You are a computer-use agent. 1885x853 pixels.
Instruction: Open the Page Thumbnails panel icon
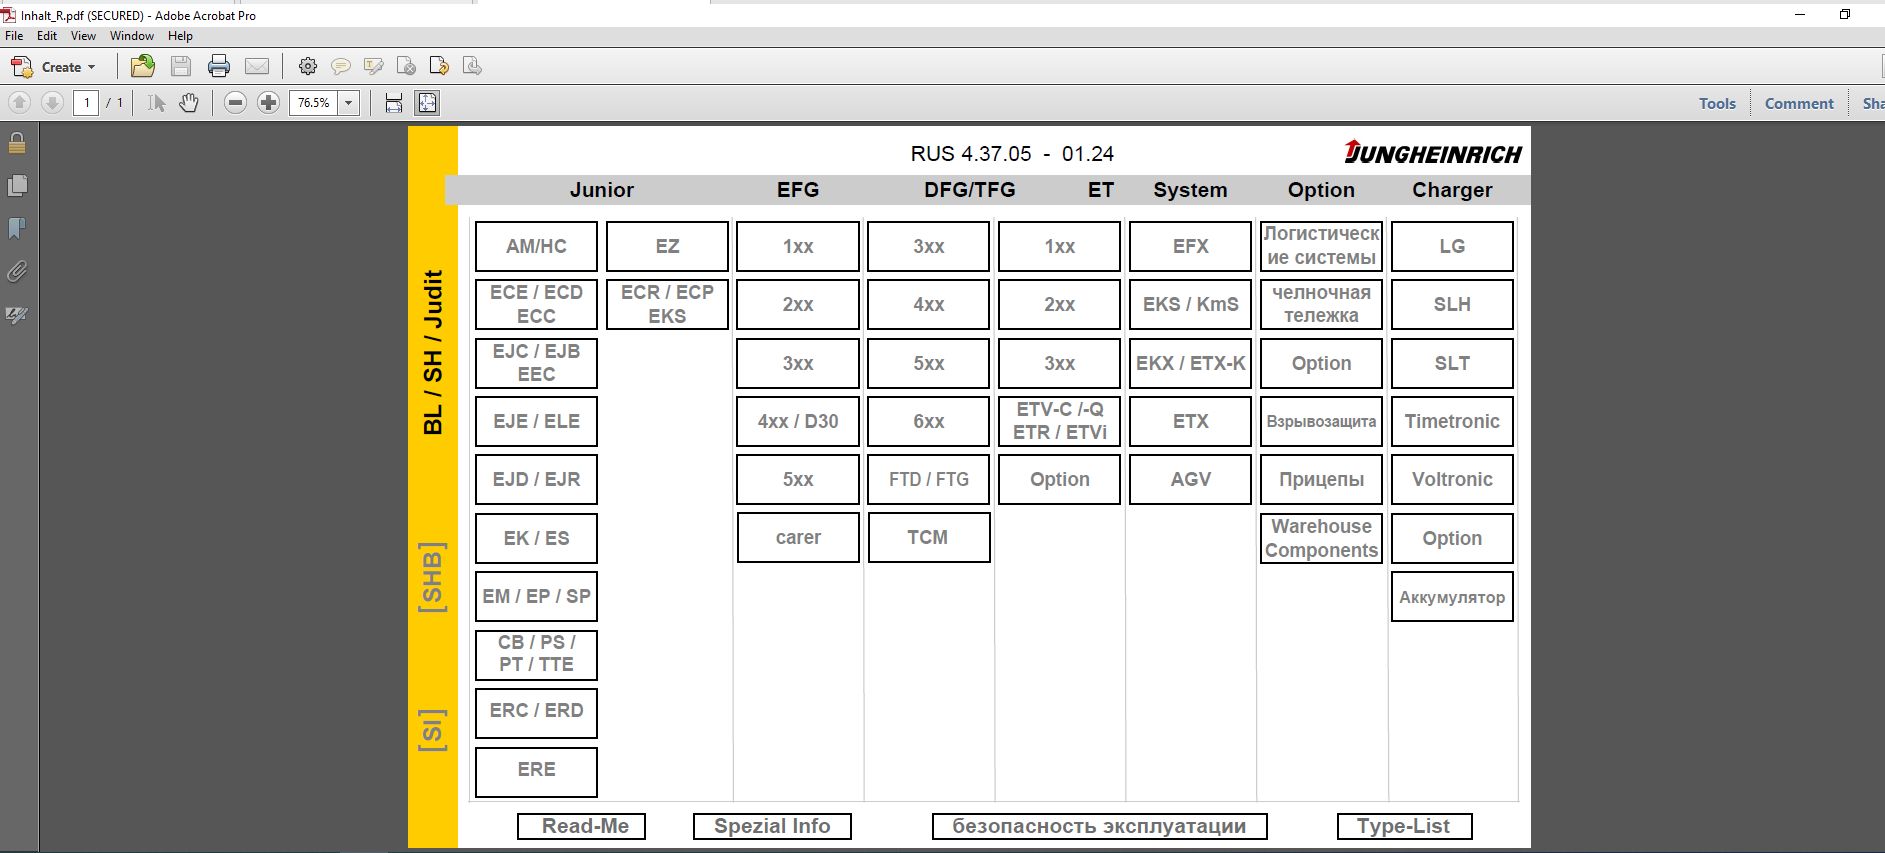(17, 186)
